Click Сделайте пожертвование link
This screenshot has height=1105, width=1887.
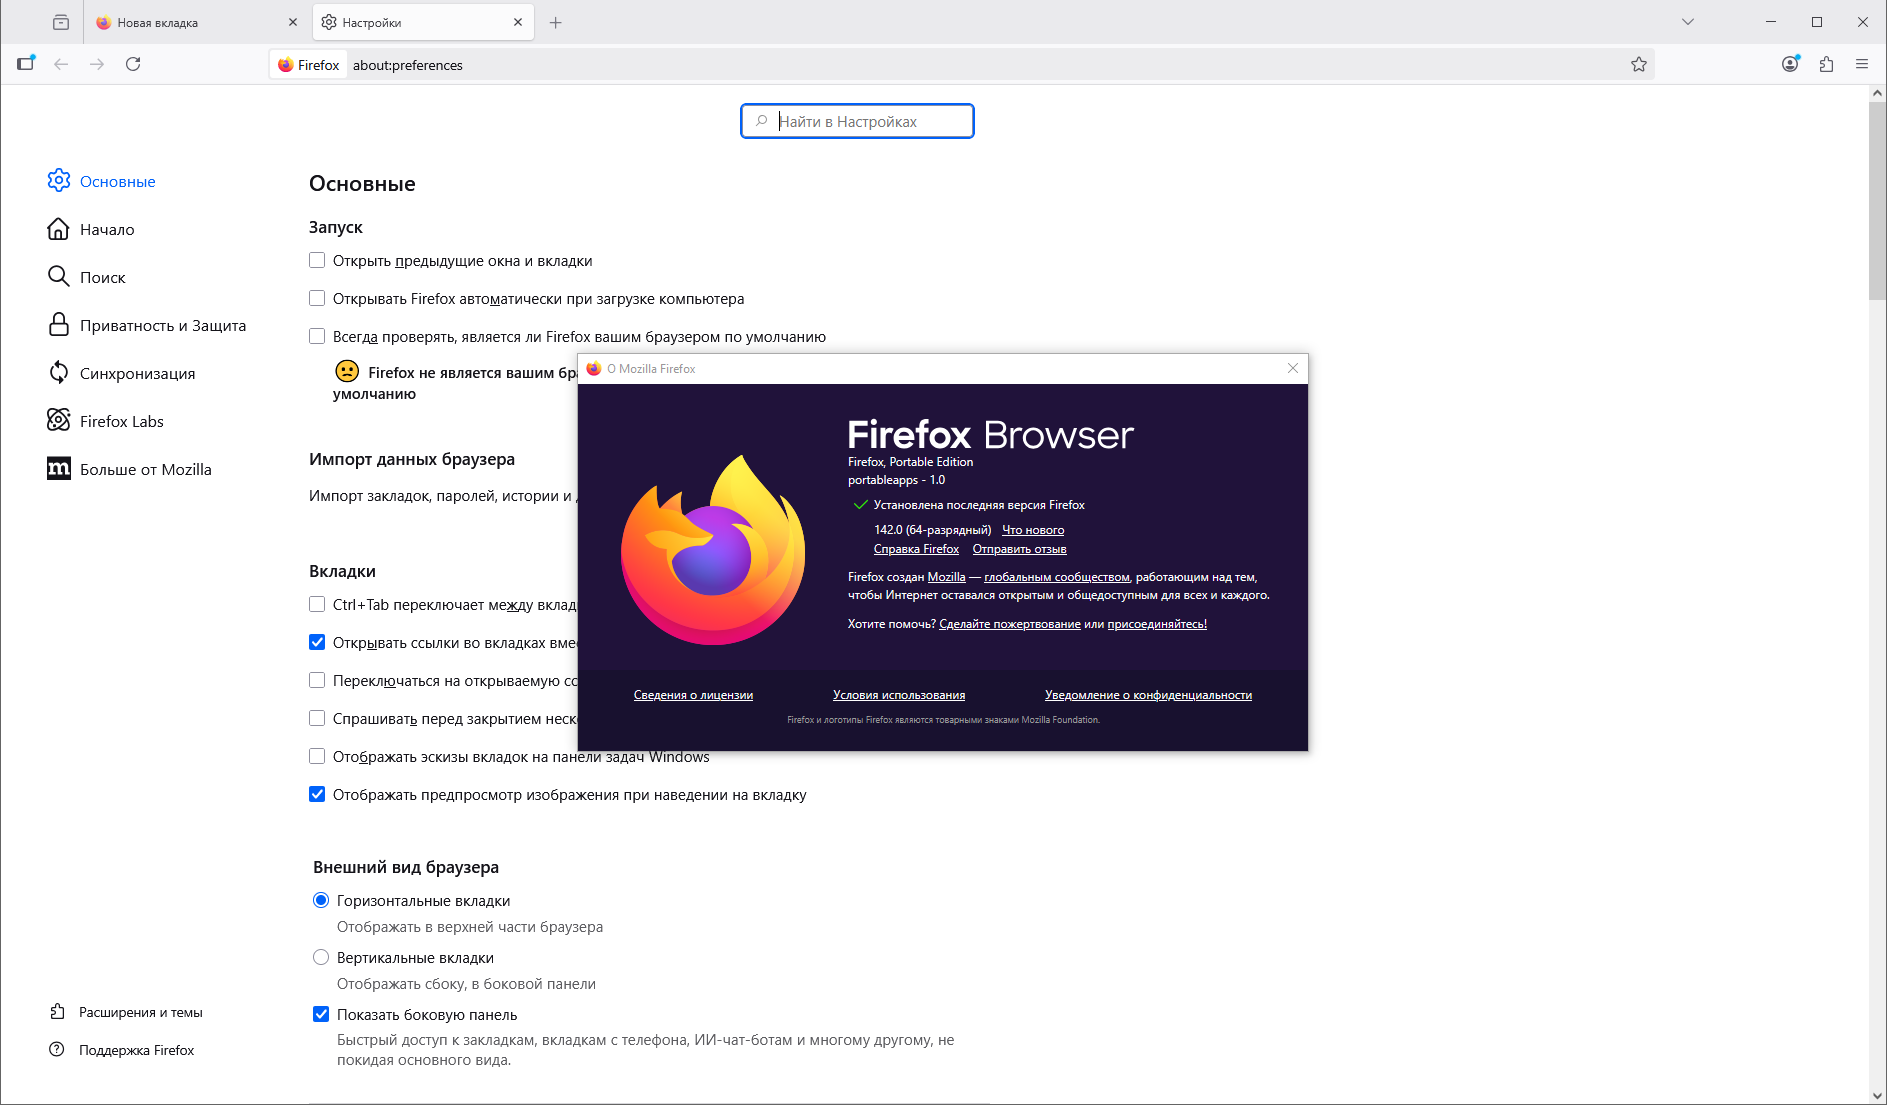pos(1010,624)
